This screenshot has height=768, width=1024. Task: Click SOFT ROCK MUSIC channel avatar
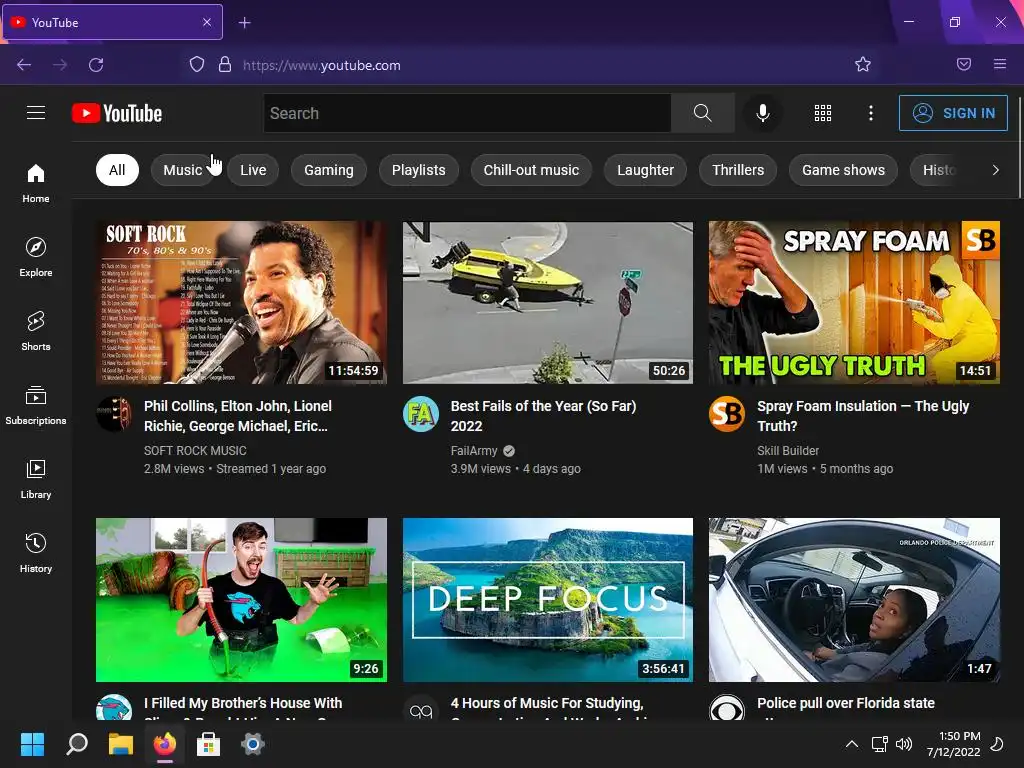click(114, 413)
